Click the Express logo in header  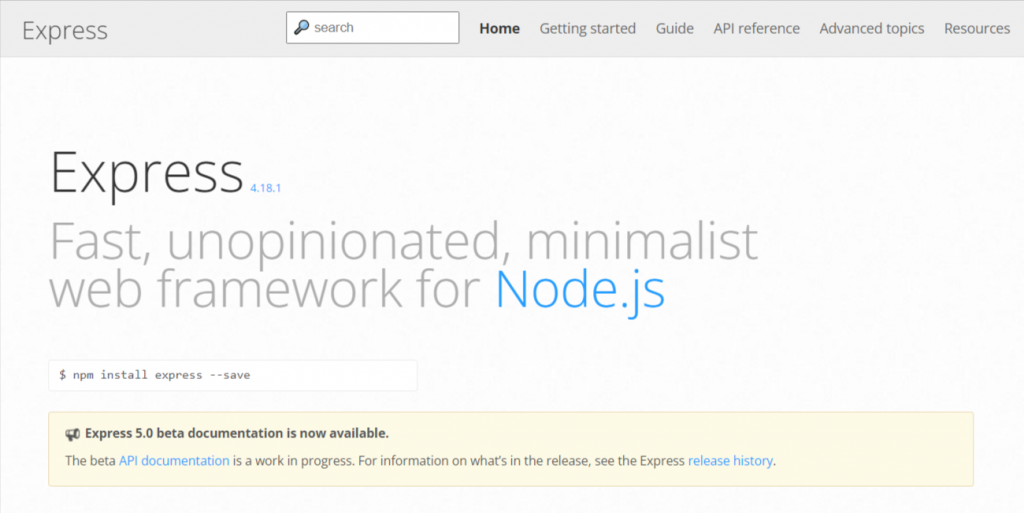(x=64, y=30)
